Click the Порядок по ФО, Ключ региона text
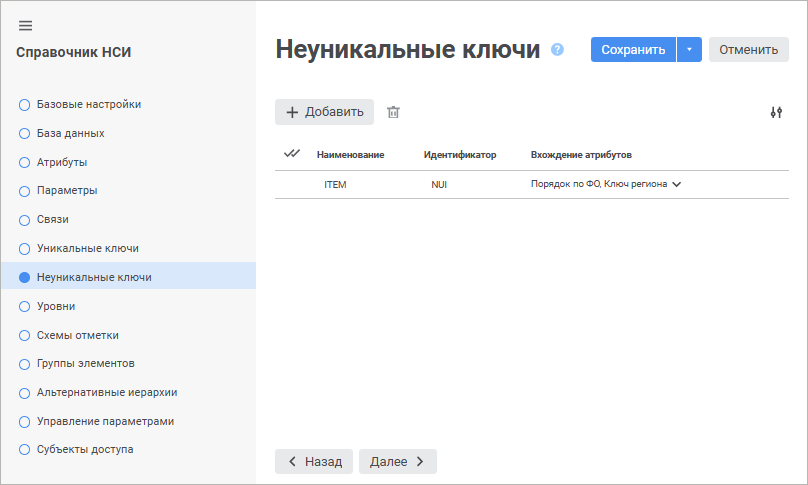 point(599,184)
